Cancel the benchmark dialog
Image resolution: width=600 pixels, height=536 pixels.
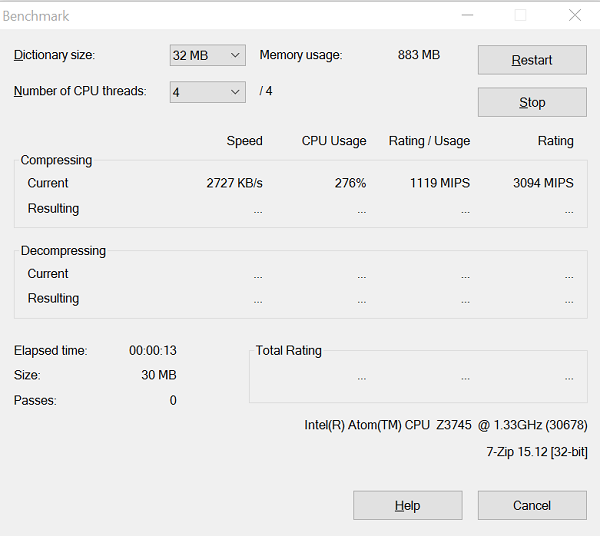tap(532, 505)
